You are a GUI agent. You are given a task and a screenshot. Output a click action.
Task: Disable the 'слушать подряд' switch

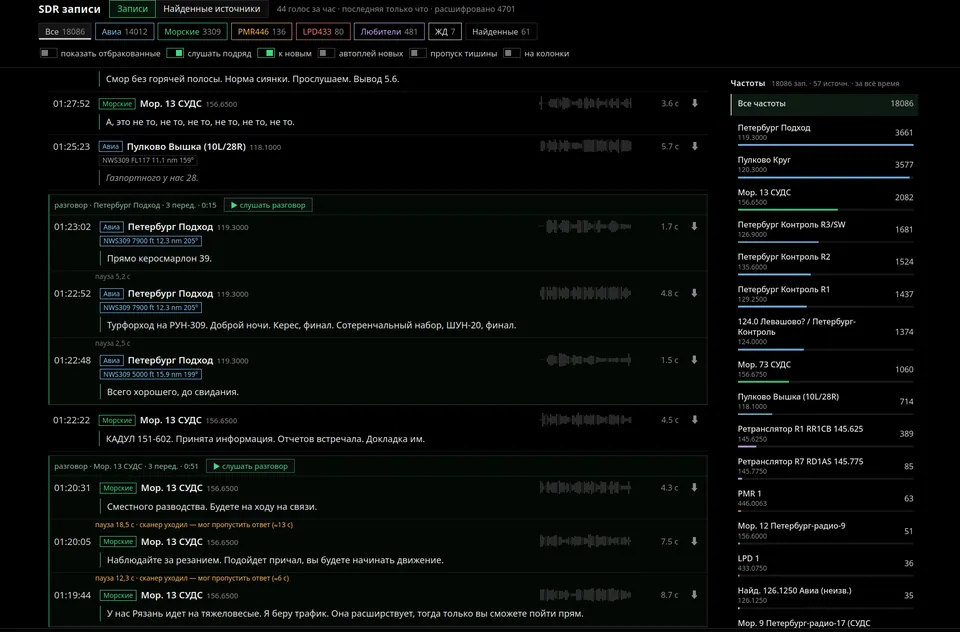pyautogui.click(x=175, y=53)
